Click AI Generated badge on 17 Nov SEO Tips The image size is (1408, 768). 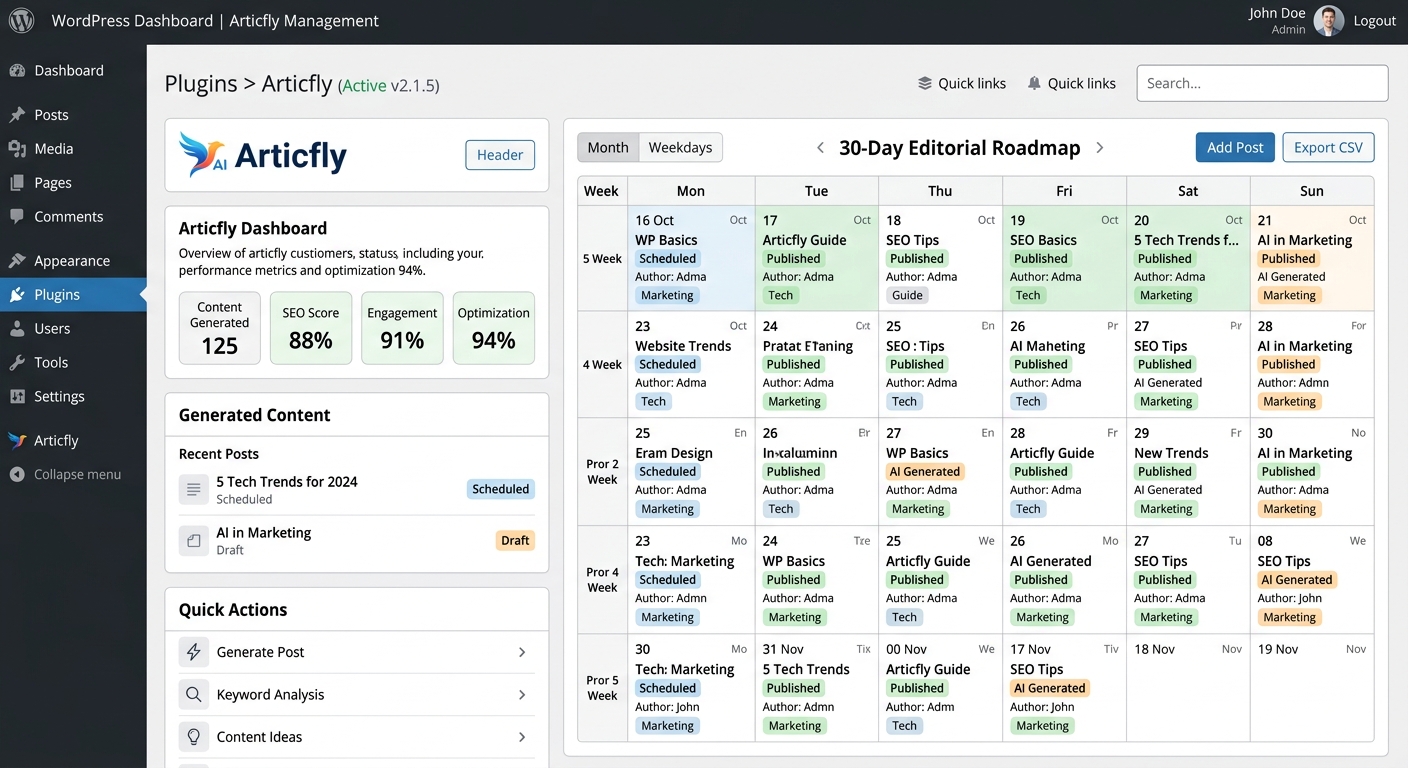1049,688
